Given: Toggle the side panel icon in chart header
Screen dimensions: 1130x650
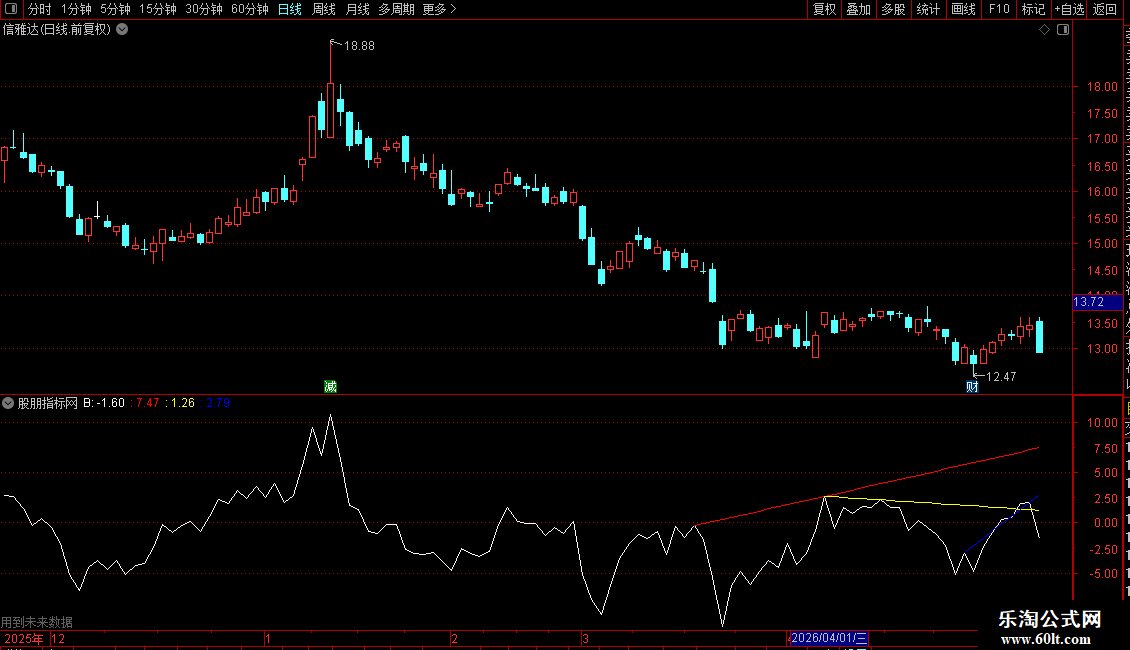Looking at the screenshot, I should [x=1063, y=30].
